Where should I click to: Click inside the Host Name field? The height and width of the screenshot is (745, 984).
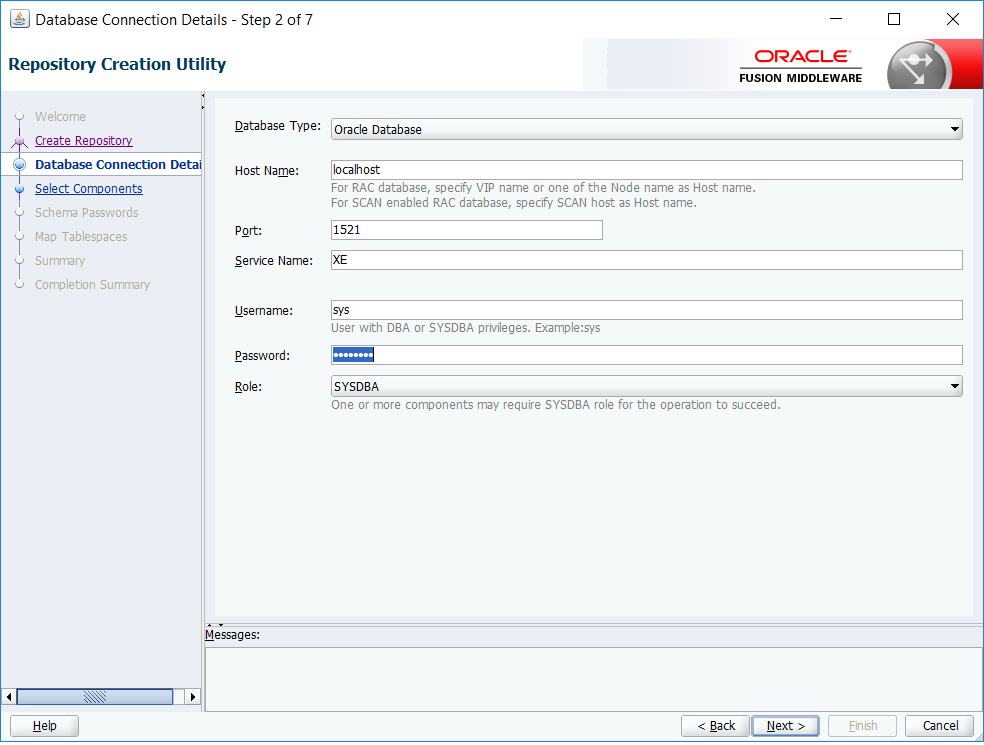[x=640, y=169]
